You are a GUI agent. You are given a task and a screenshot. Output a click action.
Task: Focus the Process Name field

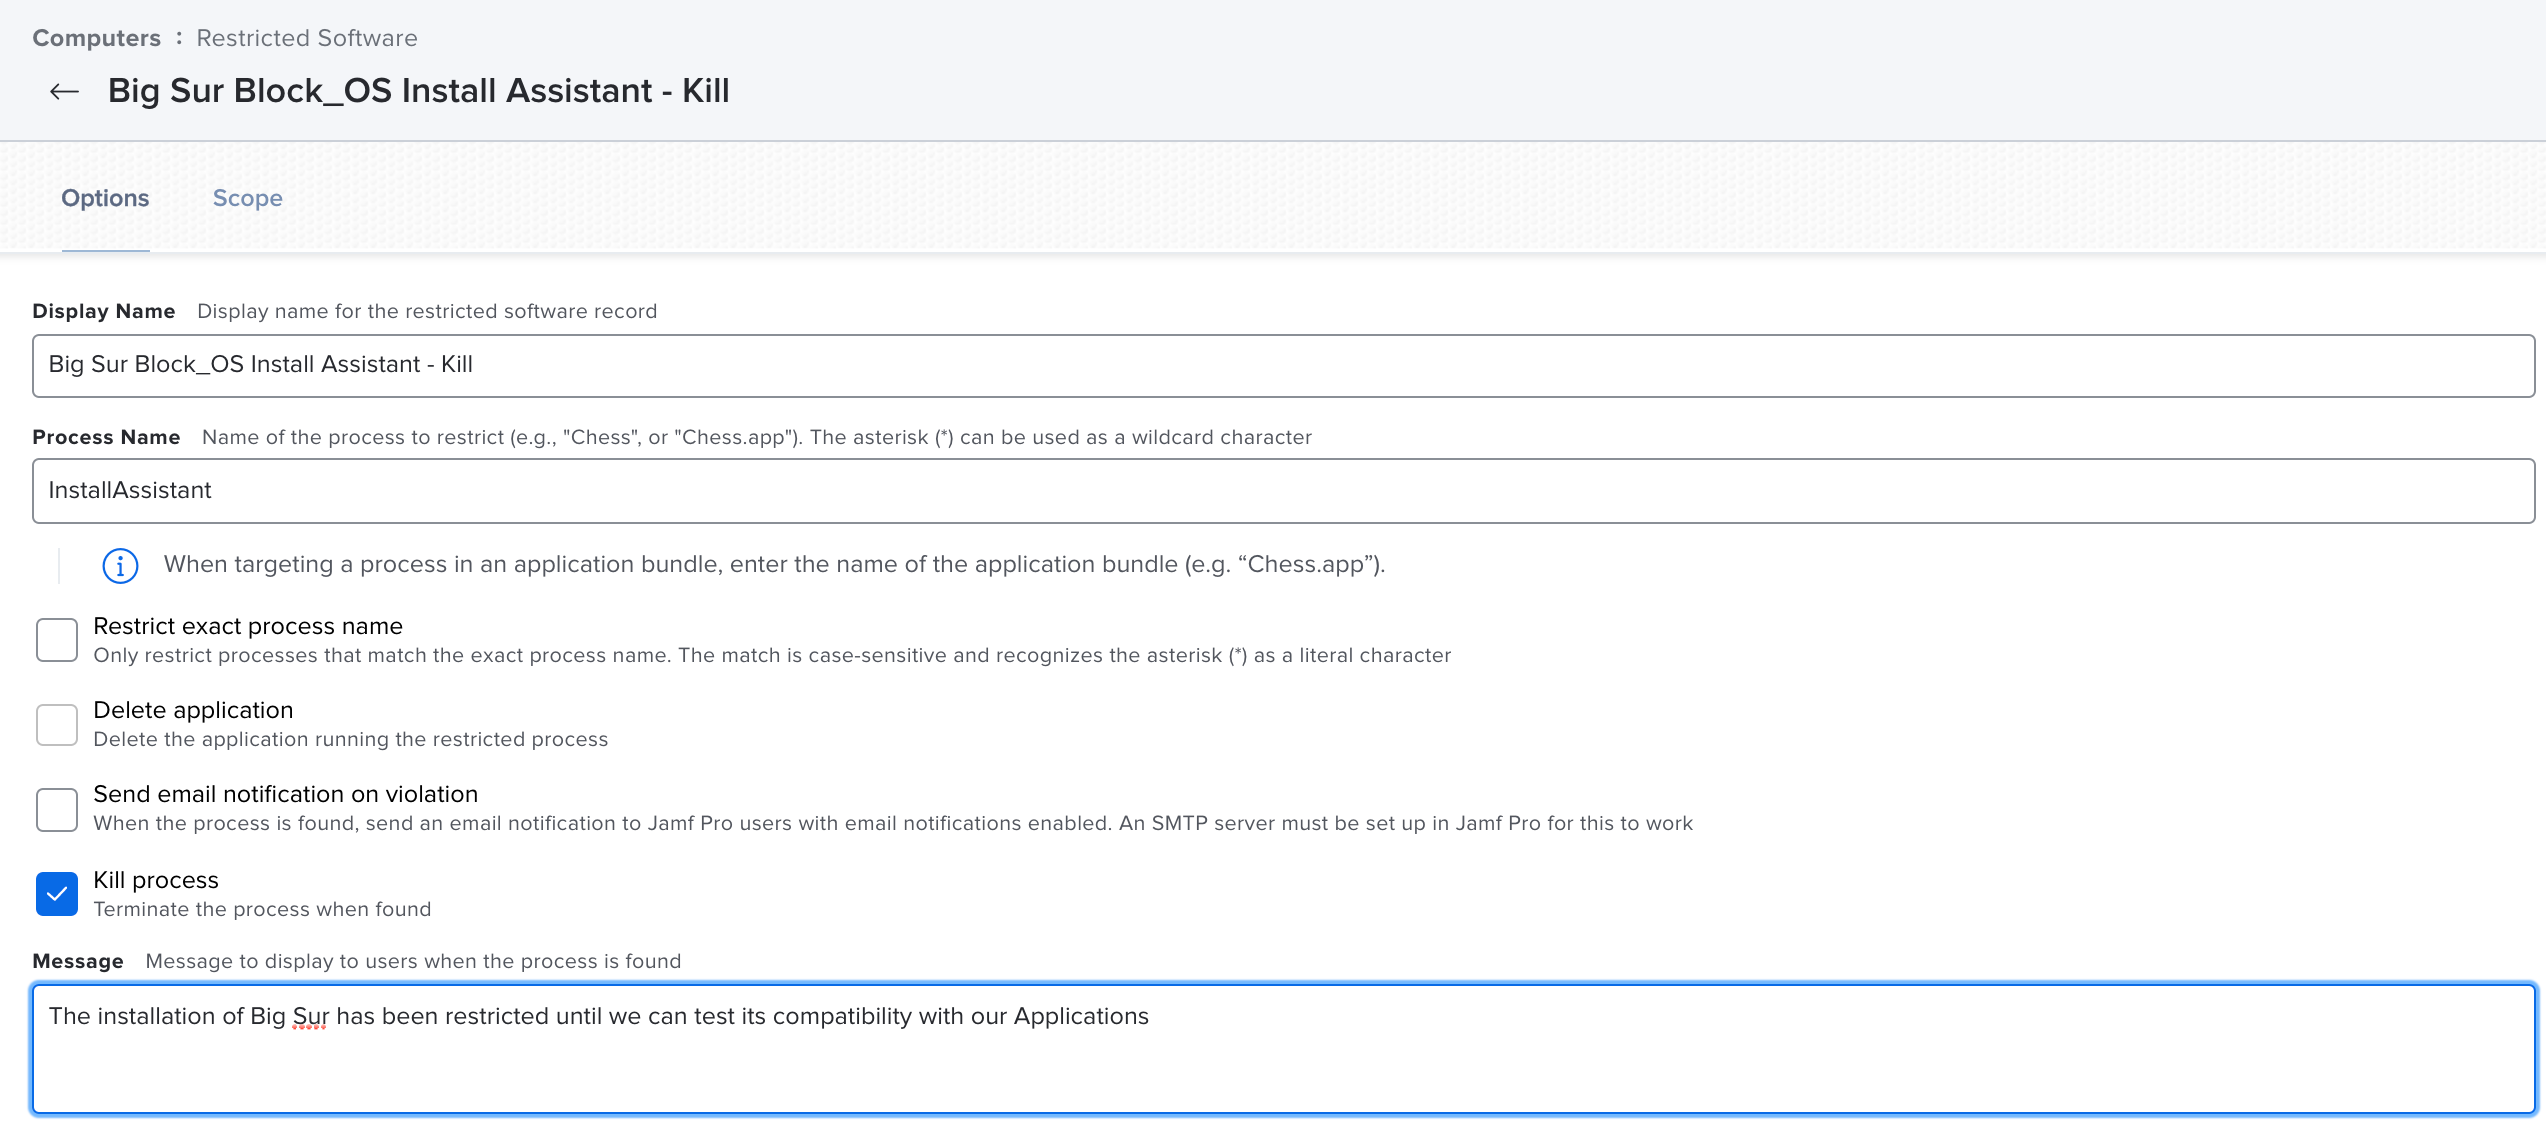(1283, 491)
